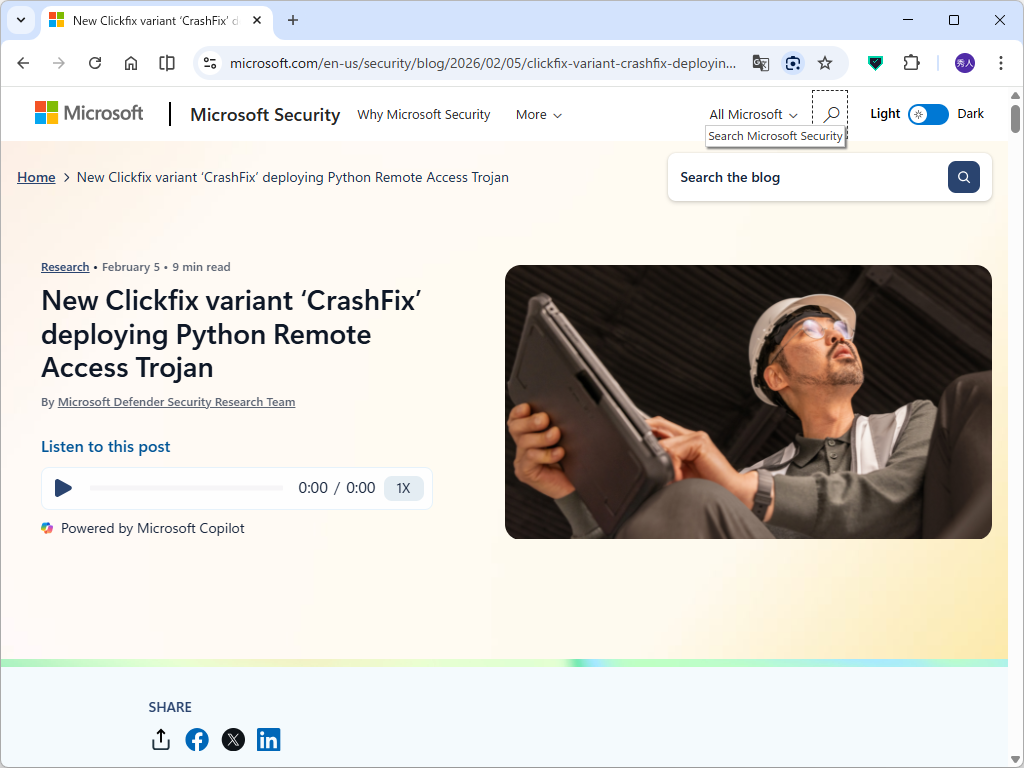
Task: Go to the Home breadcrumb link
Action: 36,177
